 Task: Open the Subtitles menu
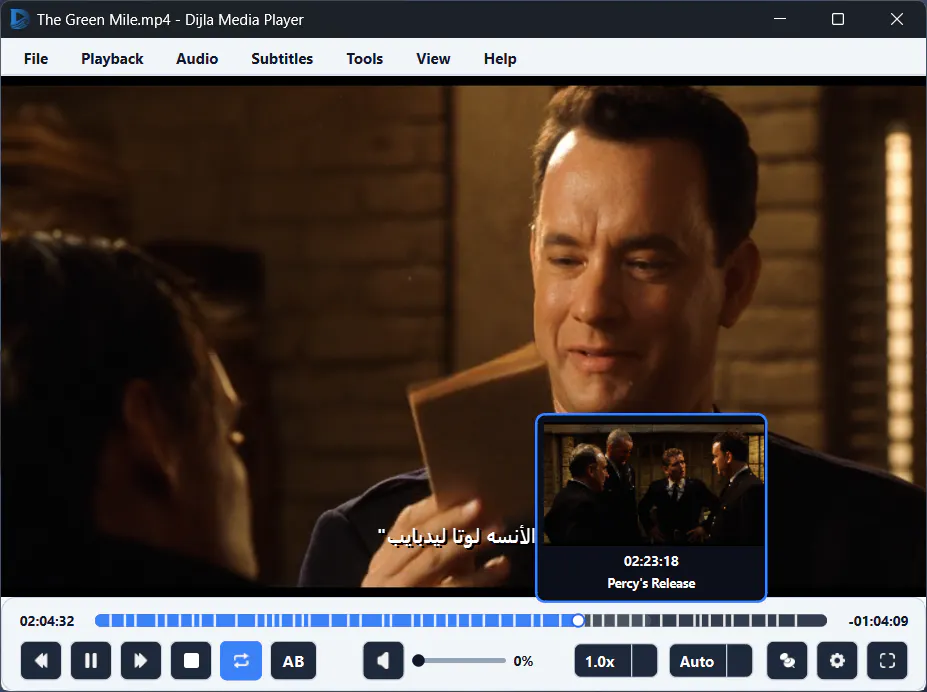click(282, 59)
